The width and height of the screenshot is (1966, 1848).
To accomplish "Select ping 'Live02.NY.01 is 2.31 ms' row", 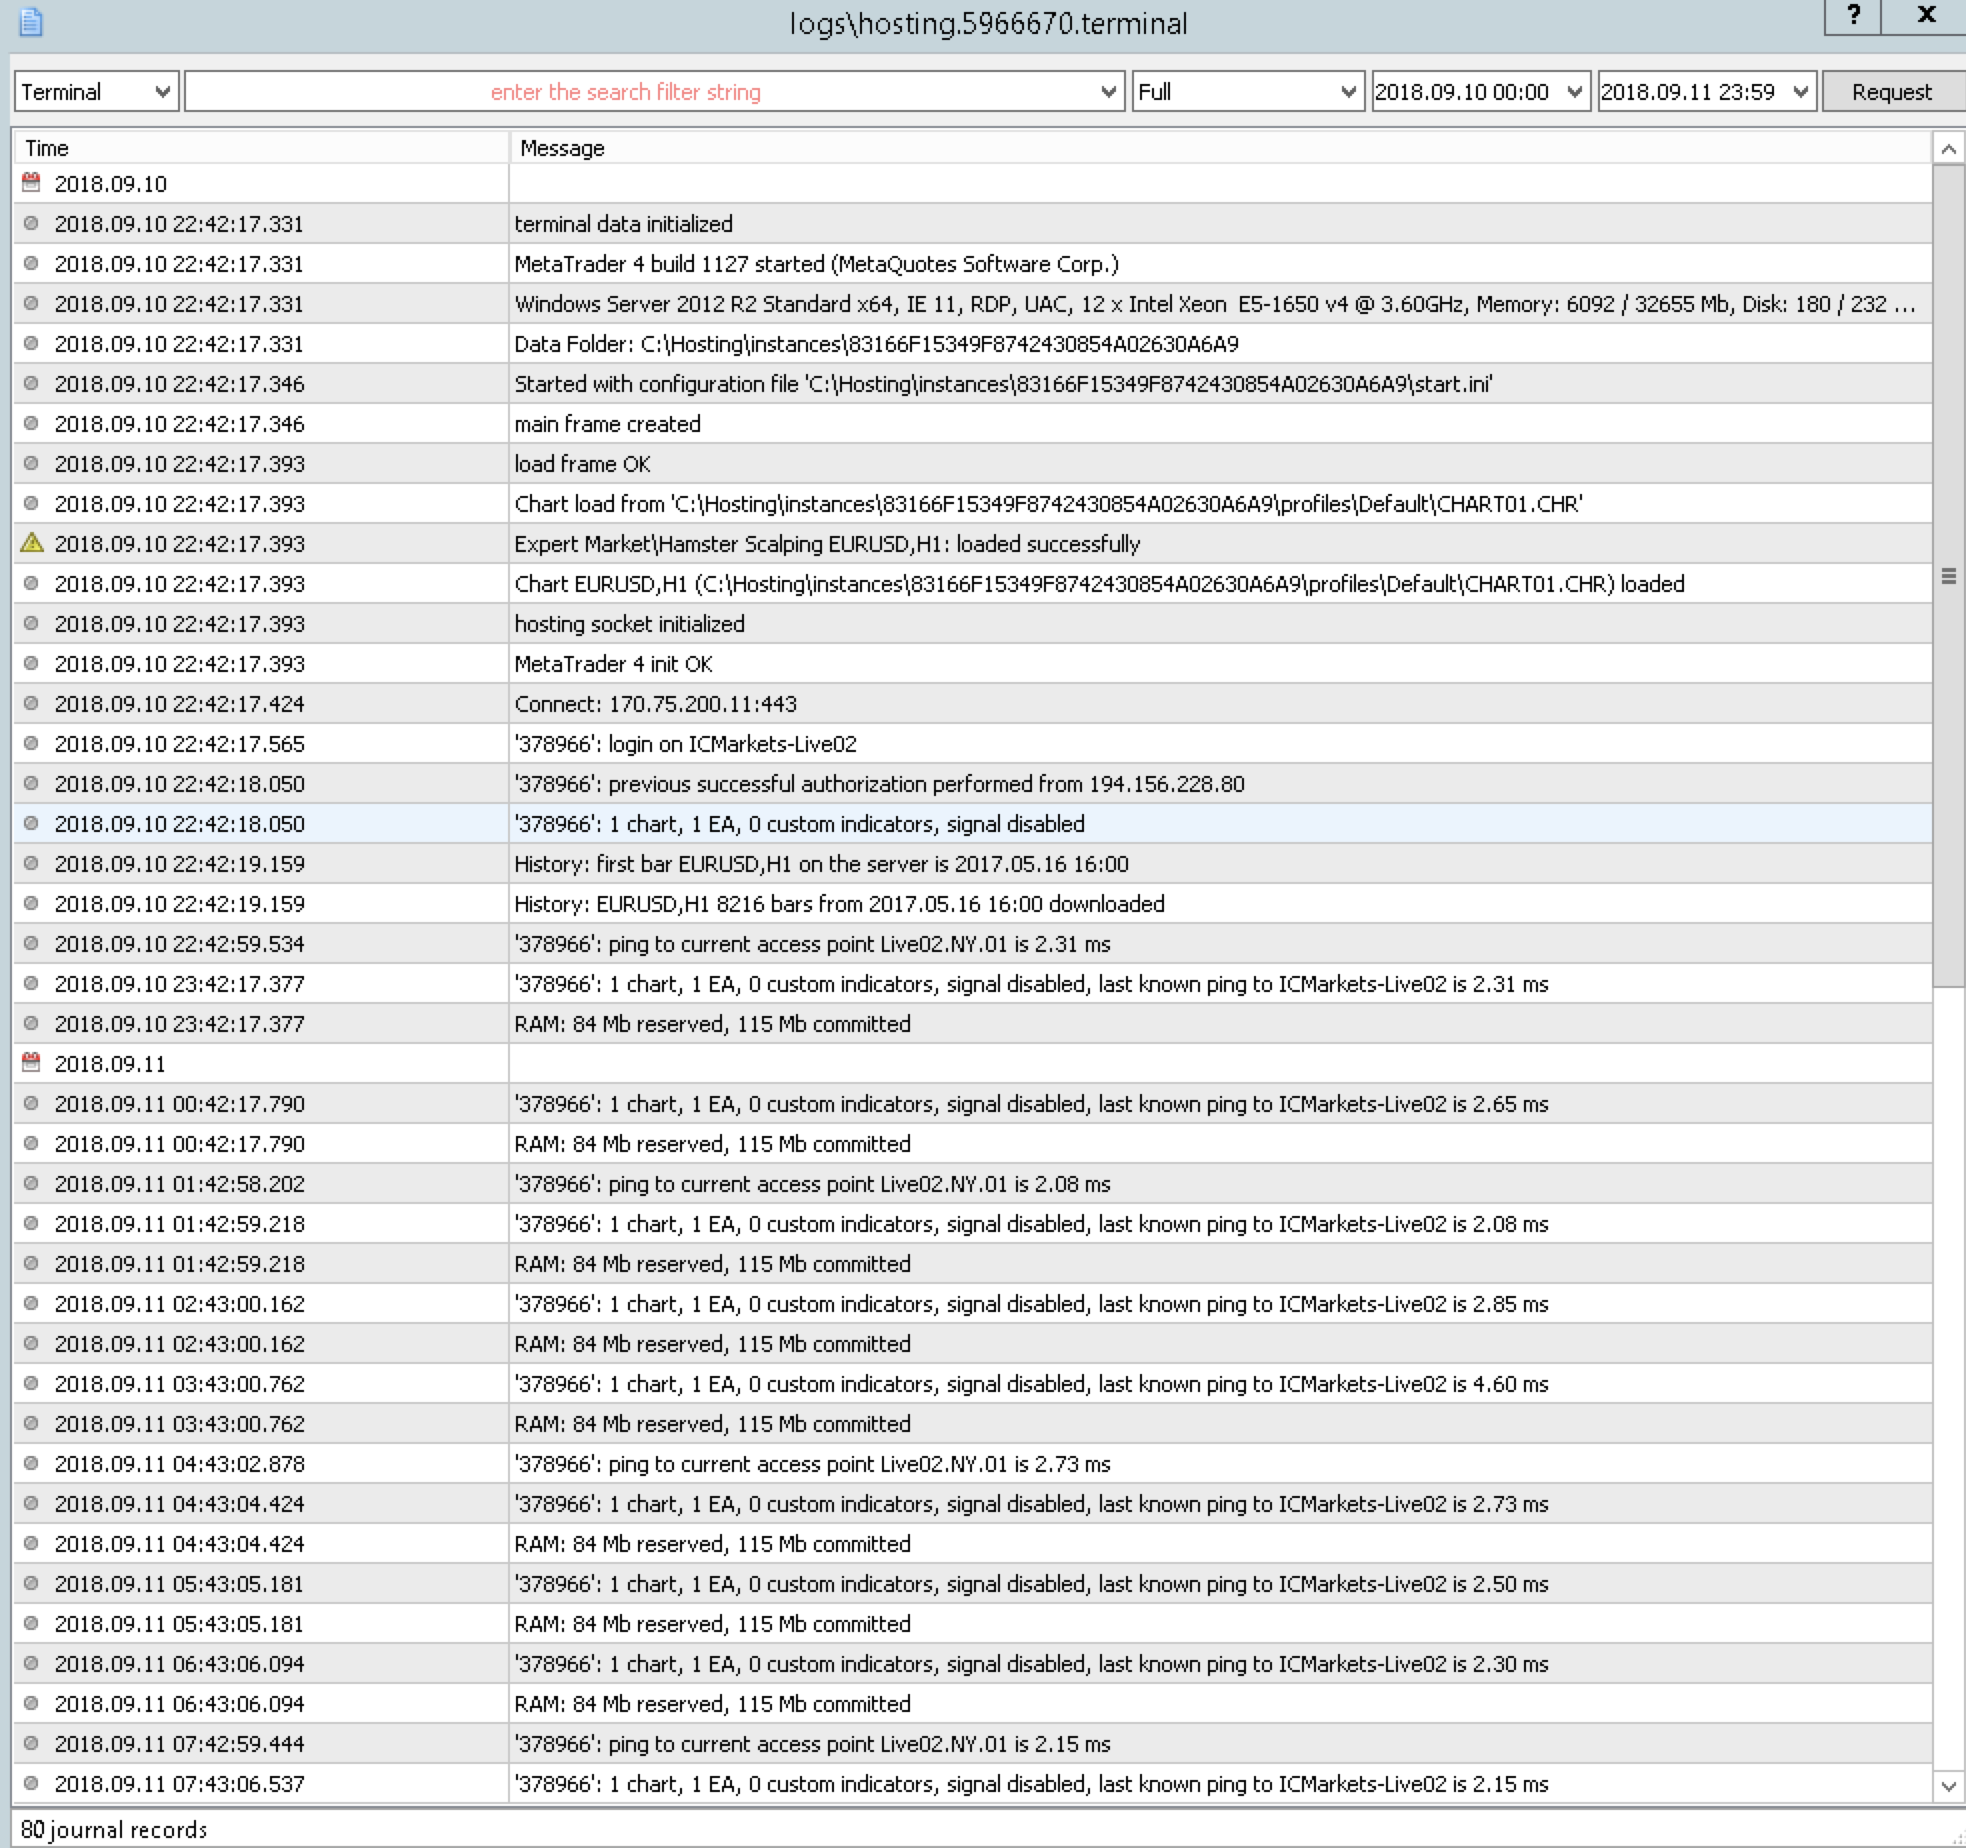I will 972,943.
